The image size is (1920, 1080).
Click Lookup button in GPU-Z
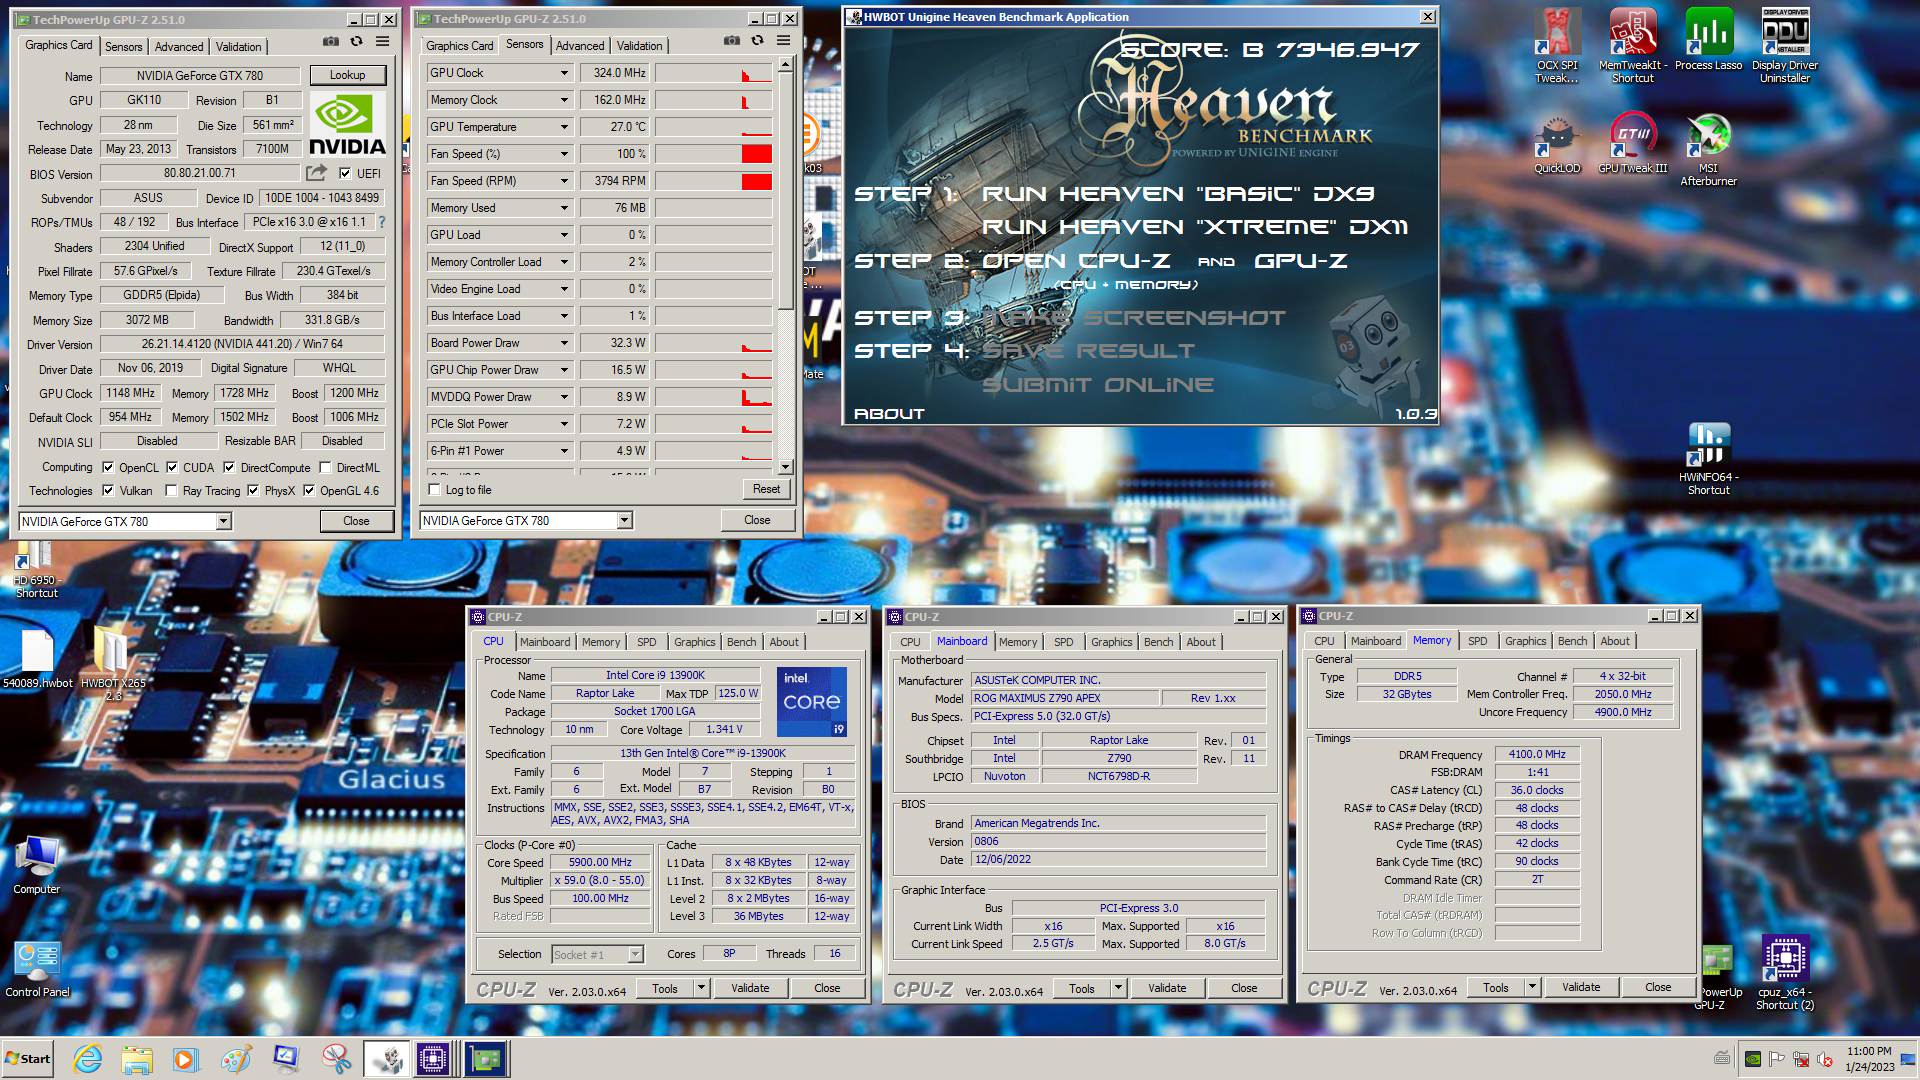(x=347, y=75)
